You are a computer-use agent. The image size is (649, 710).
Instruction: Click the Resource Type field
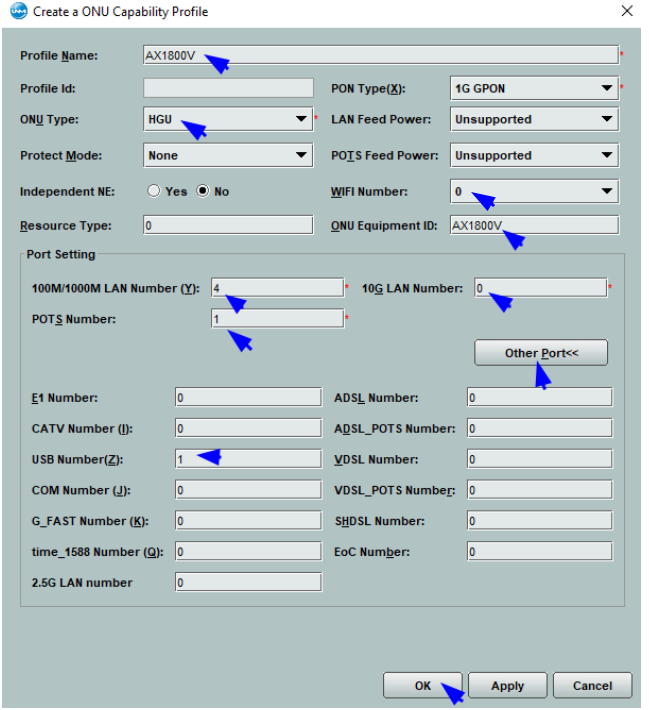pos(228,225)
